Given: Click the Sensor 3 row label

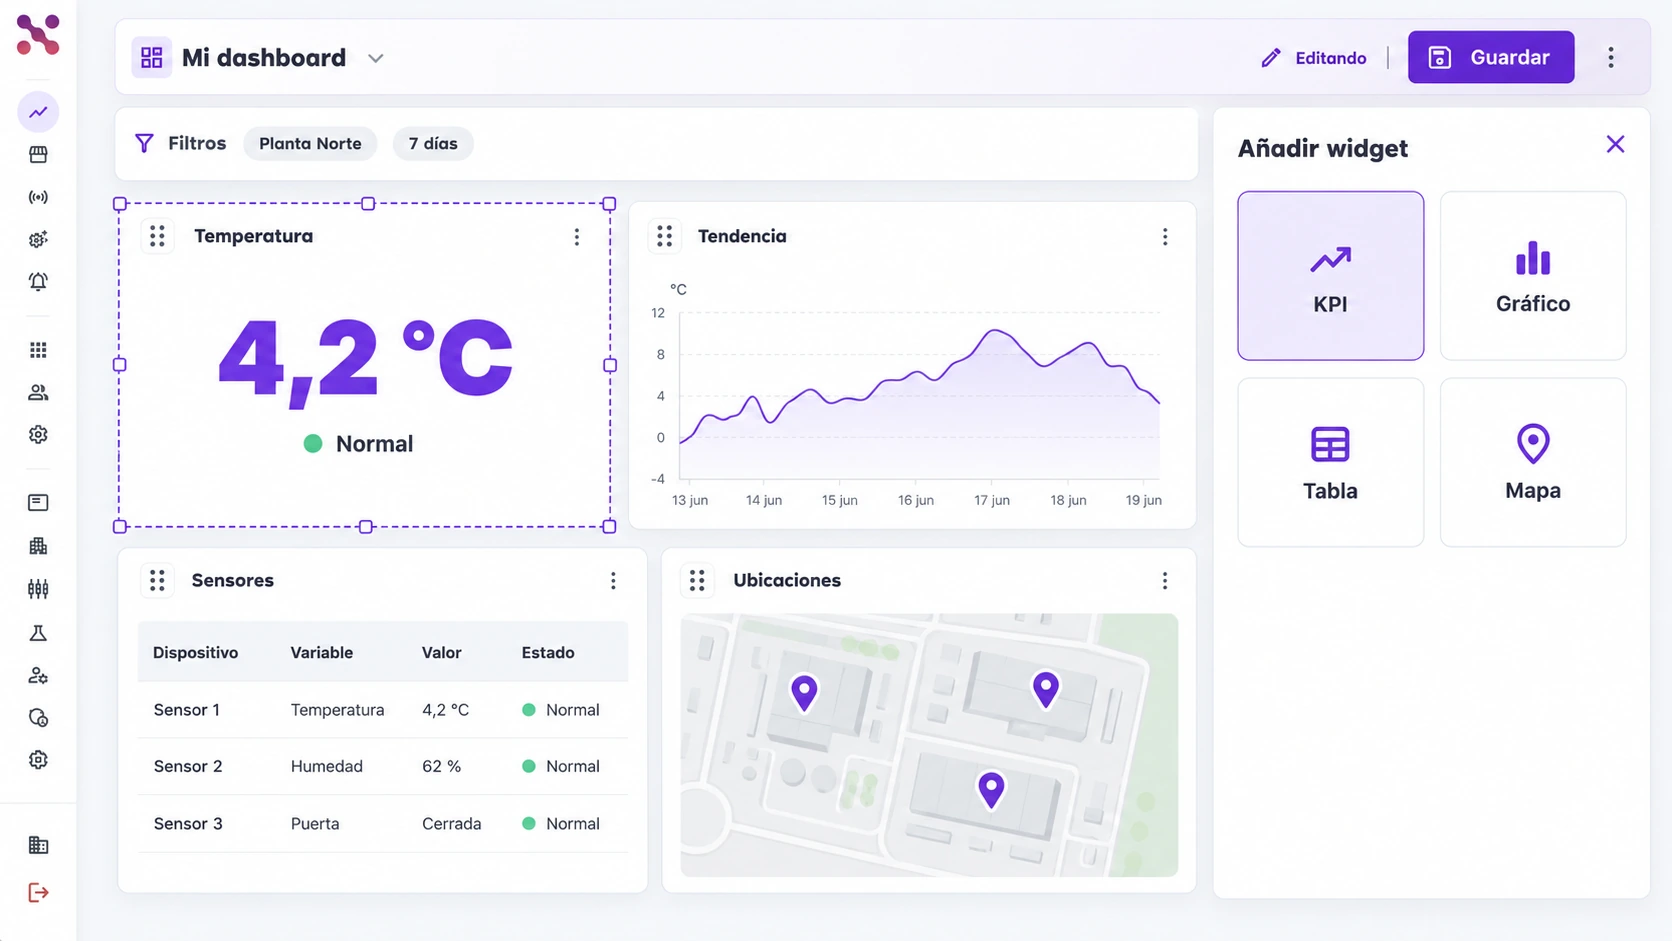Looking at the screenshot, I should point(188,824).
